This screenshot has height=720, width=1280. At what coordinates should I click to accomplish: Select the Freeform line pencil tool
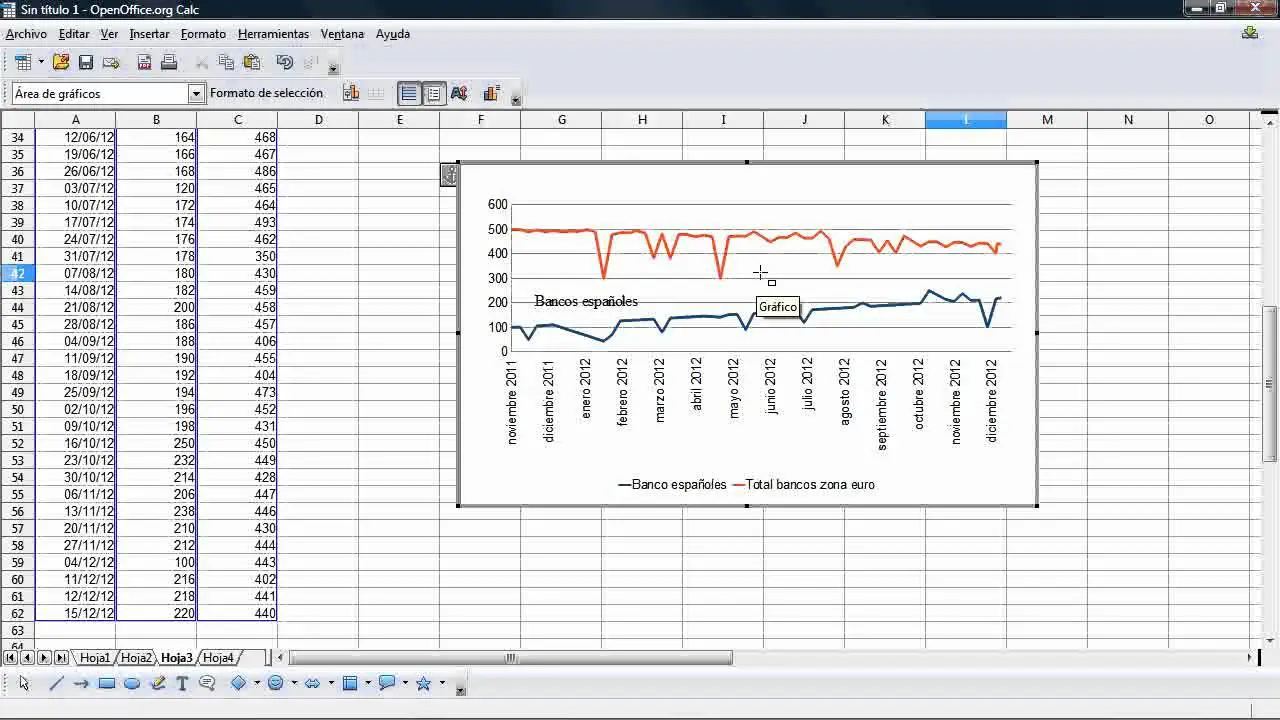point(157,684)
